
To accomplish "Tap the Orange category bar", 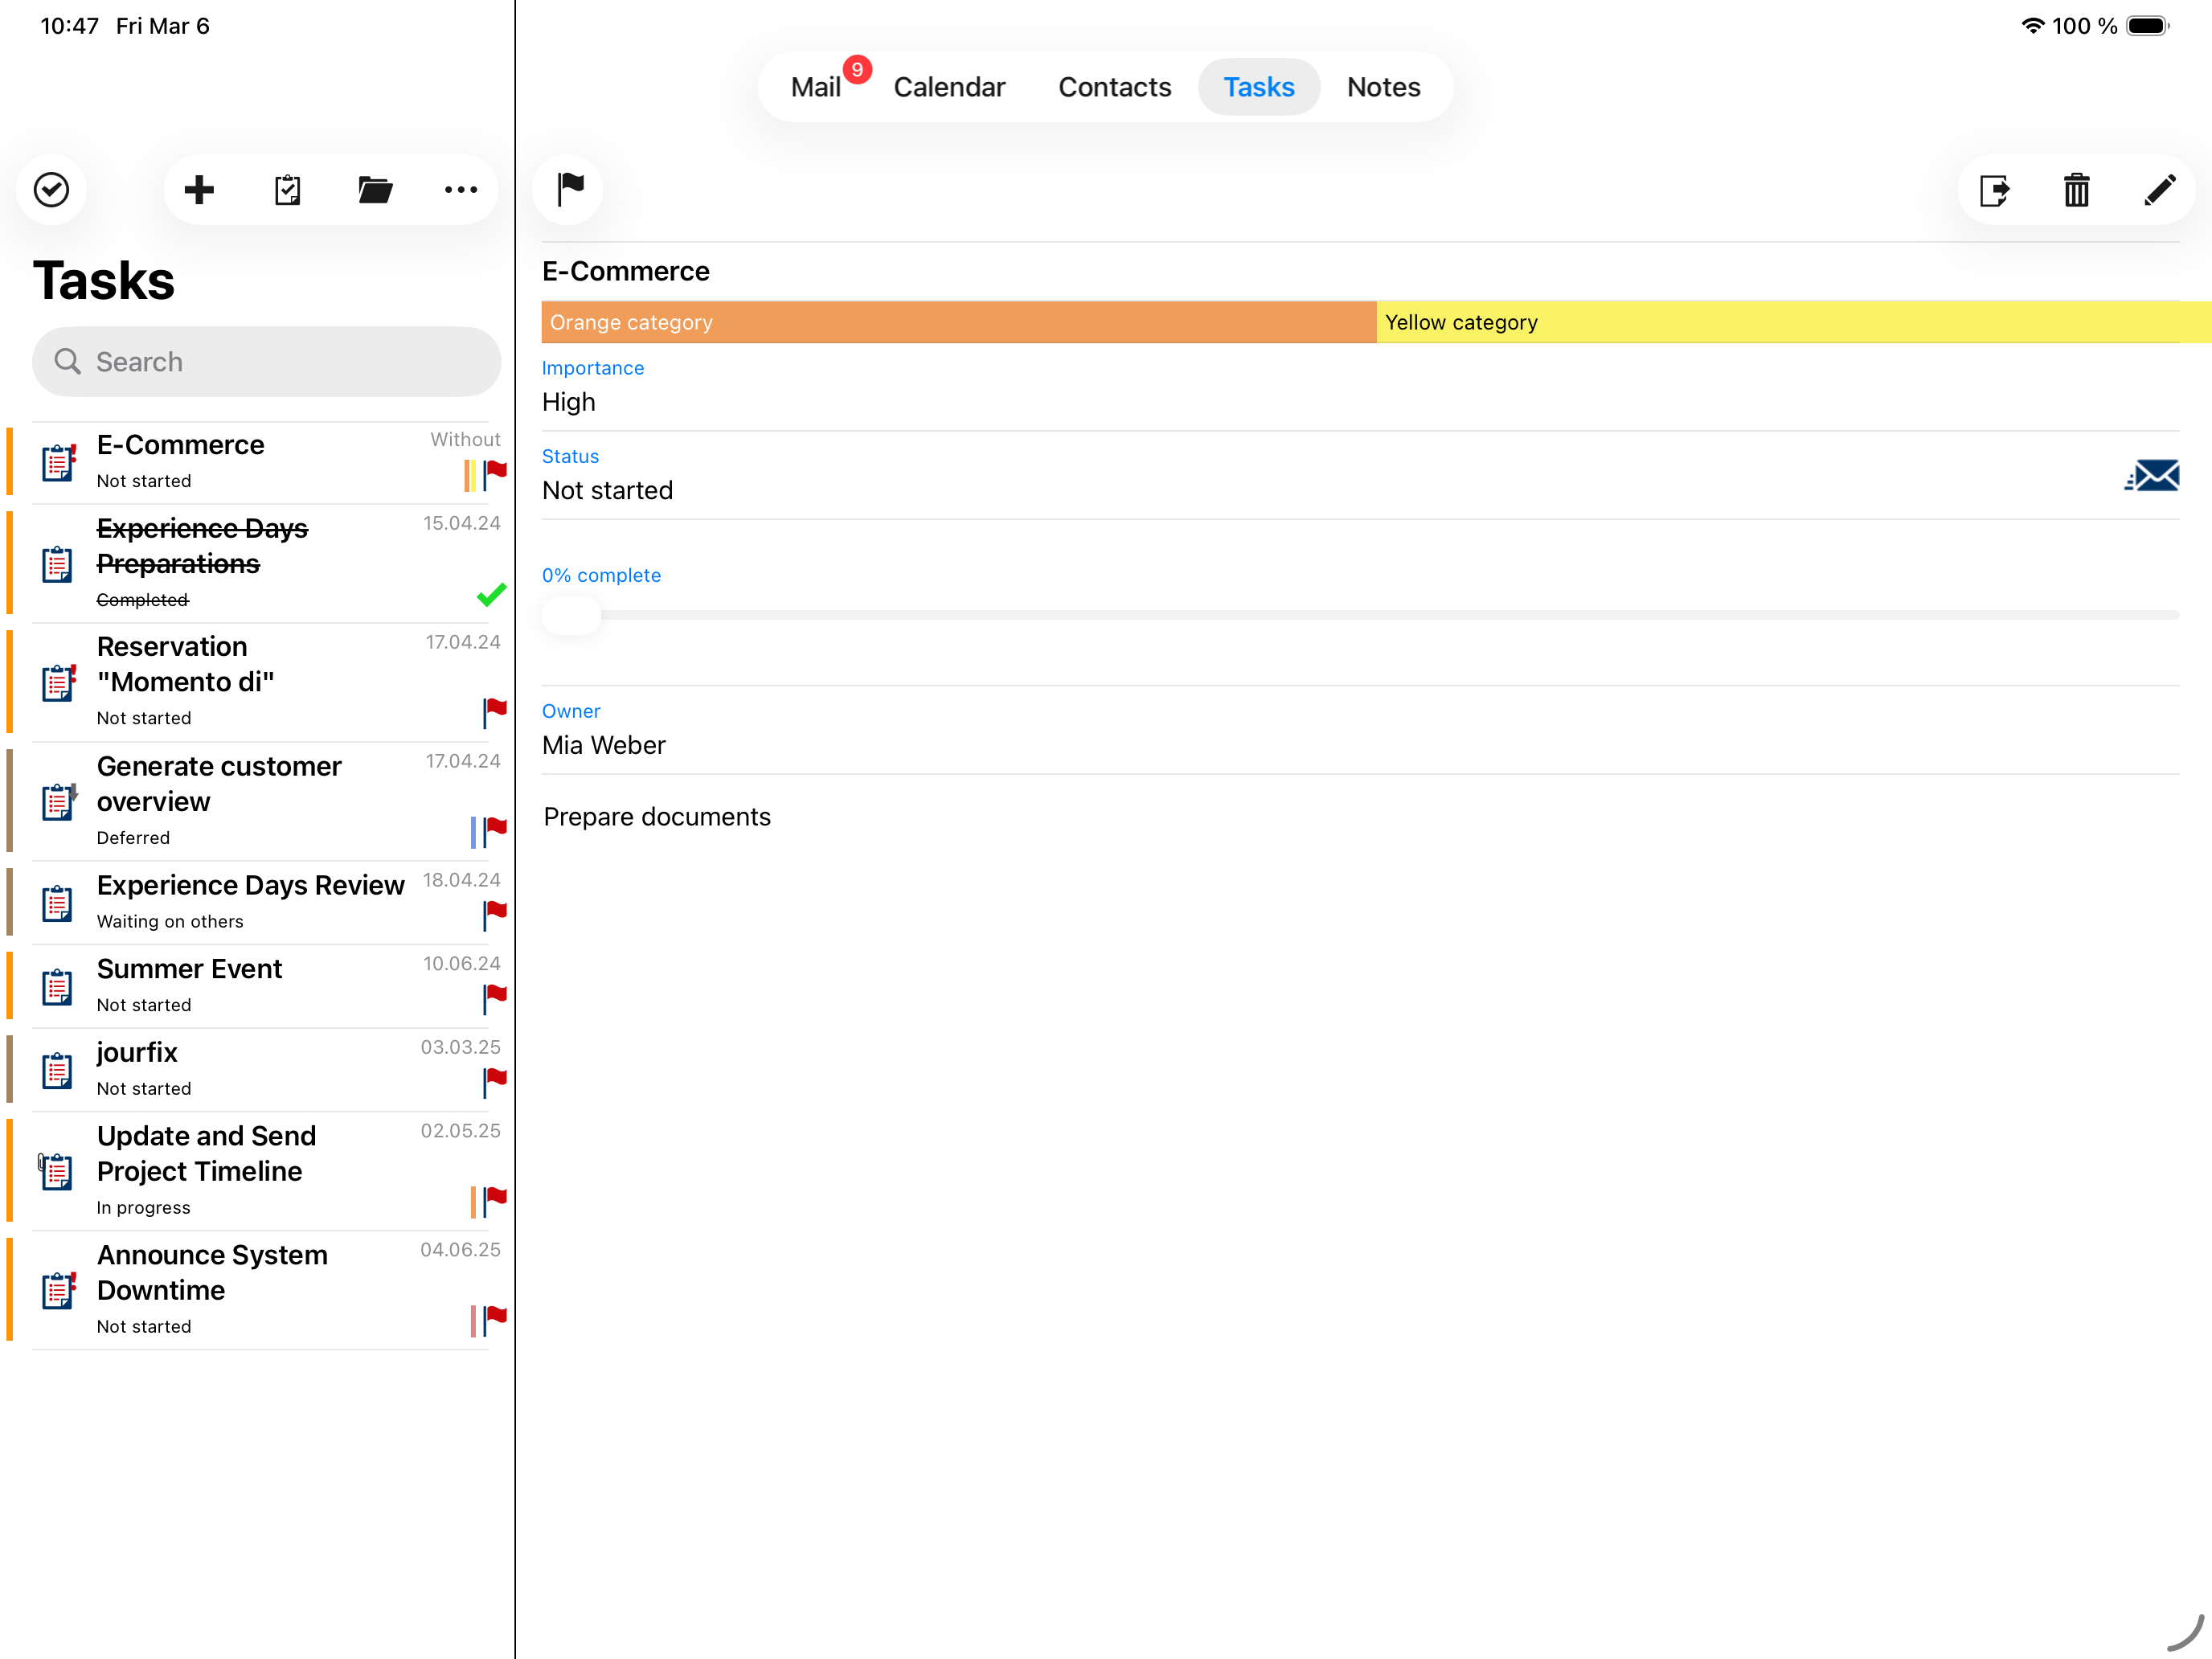I will [958, 322].
